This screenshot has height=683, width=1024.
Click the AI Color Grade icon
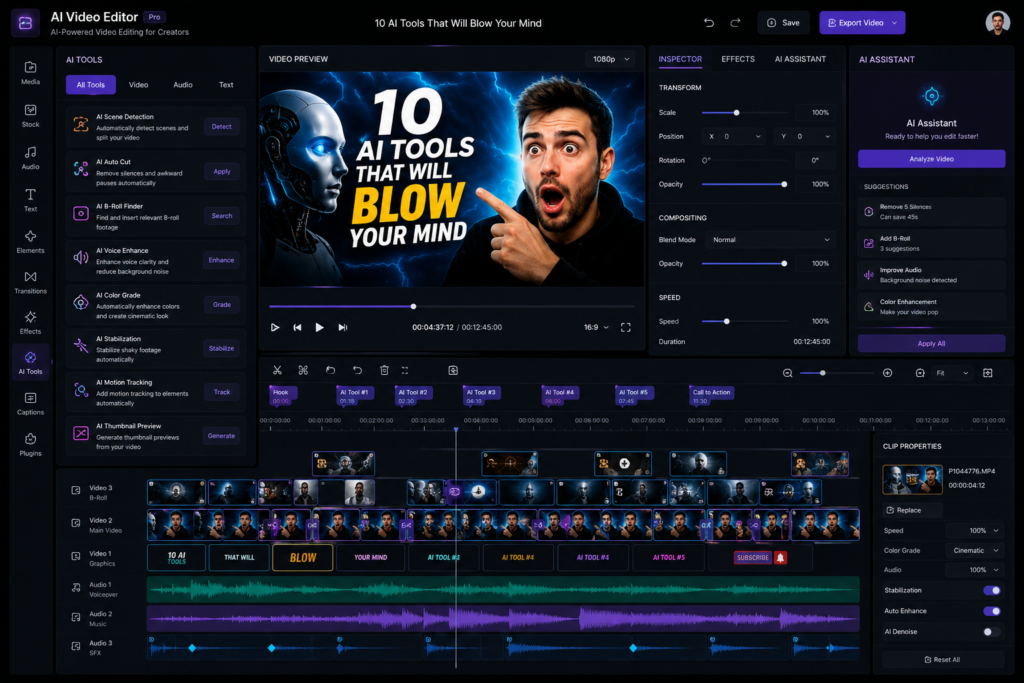point(80,302)
